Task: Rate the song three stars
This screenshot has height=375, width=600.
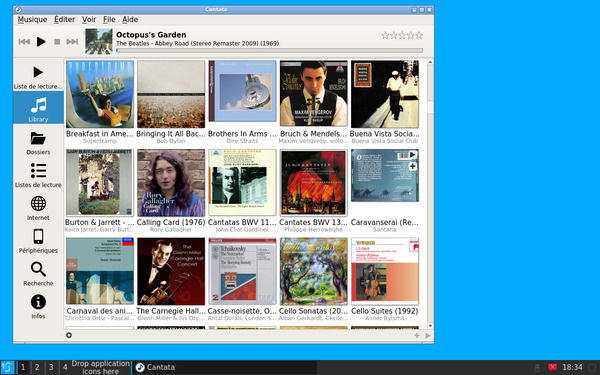Action: [x=402, y=36]
